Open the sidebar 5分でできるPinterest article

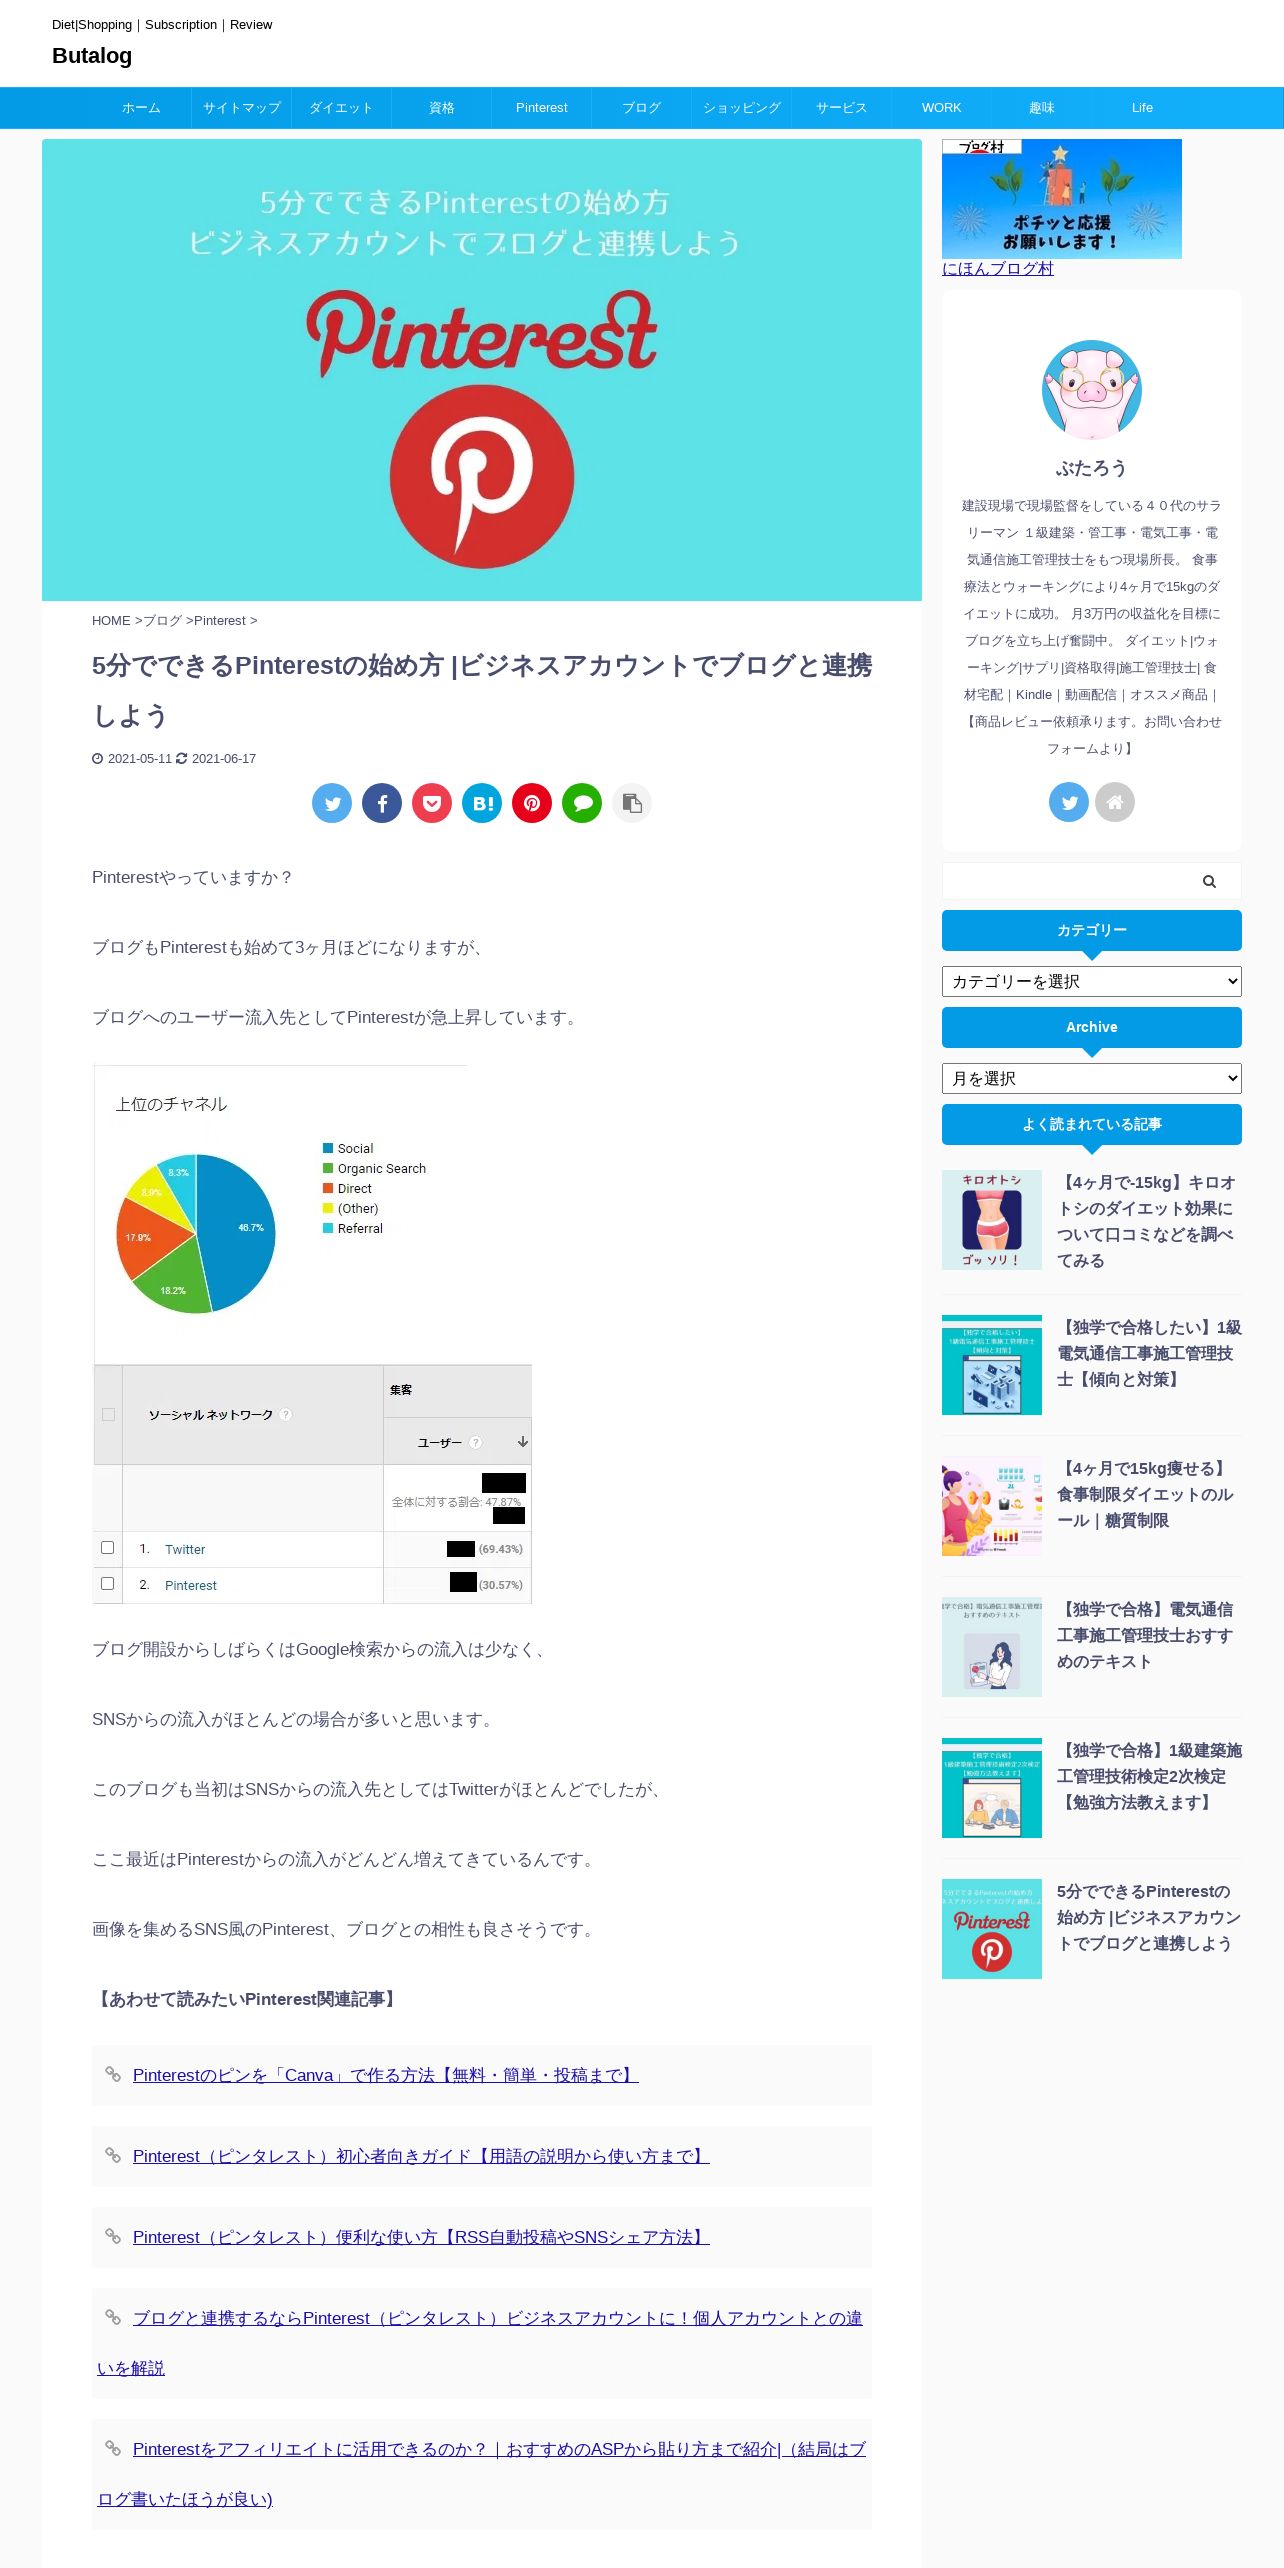[x=1149, y=1917]
